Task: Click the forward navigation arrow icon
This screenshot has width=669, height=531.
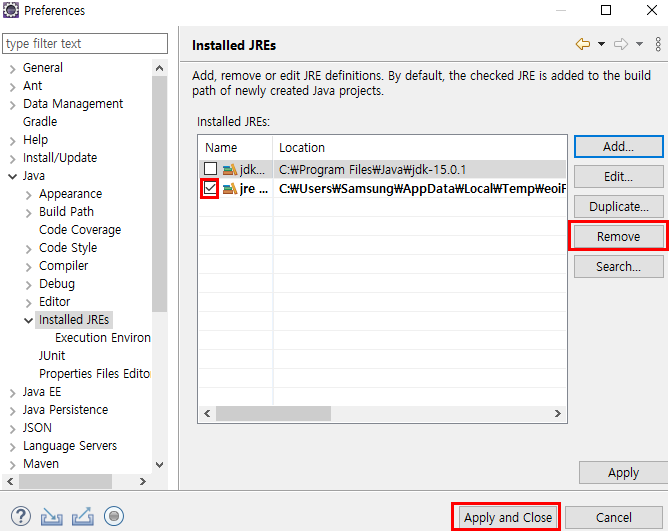Action: point(621,44)
